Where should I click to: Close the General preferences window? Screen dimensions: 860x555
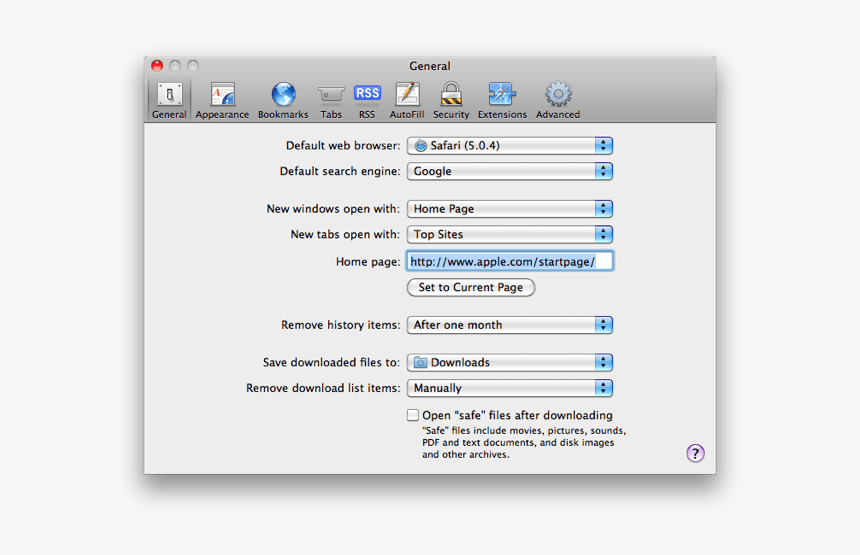pyautogui.click(x=157, y=66)
